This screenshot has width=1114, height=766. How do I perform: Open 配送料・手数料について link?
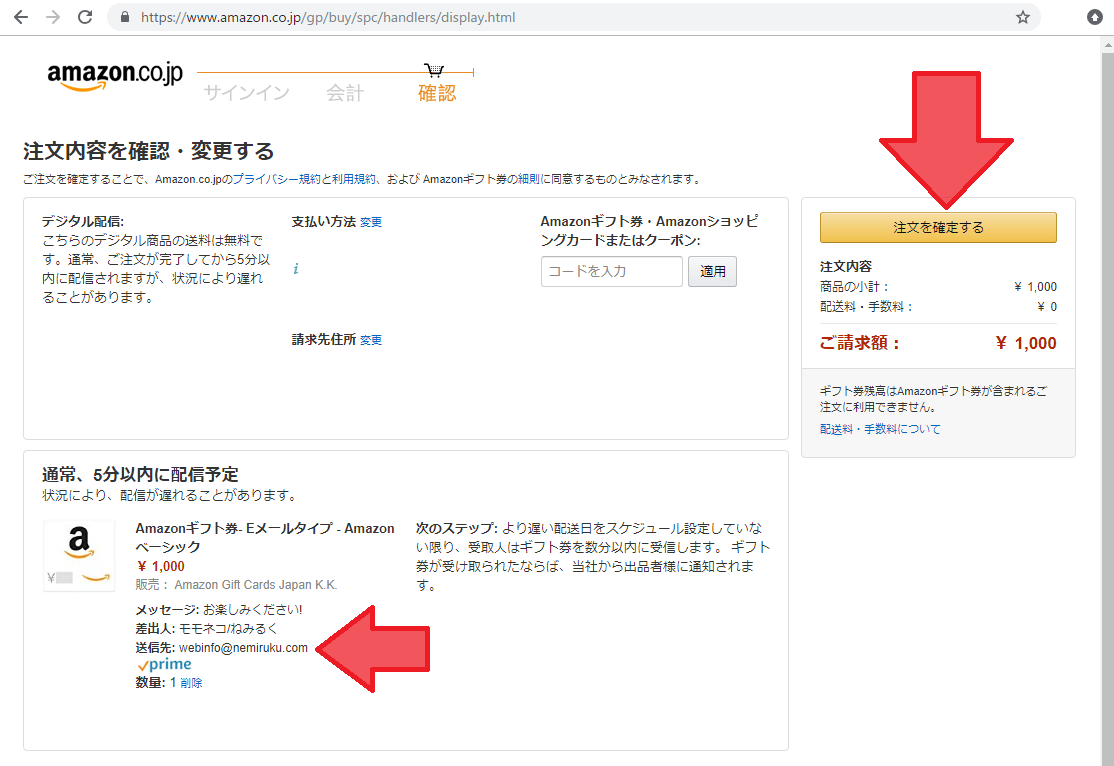(880, 429)
